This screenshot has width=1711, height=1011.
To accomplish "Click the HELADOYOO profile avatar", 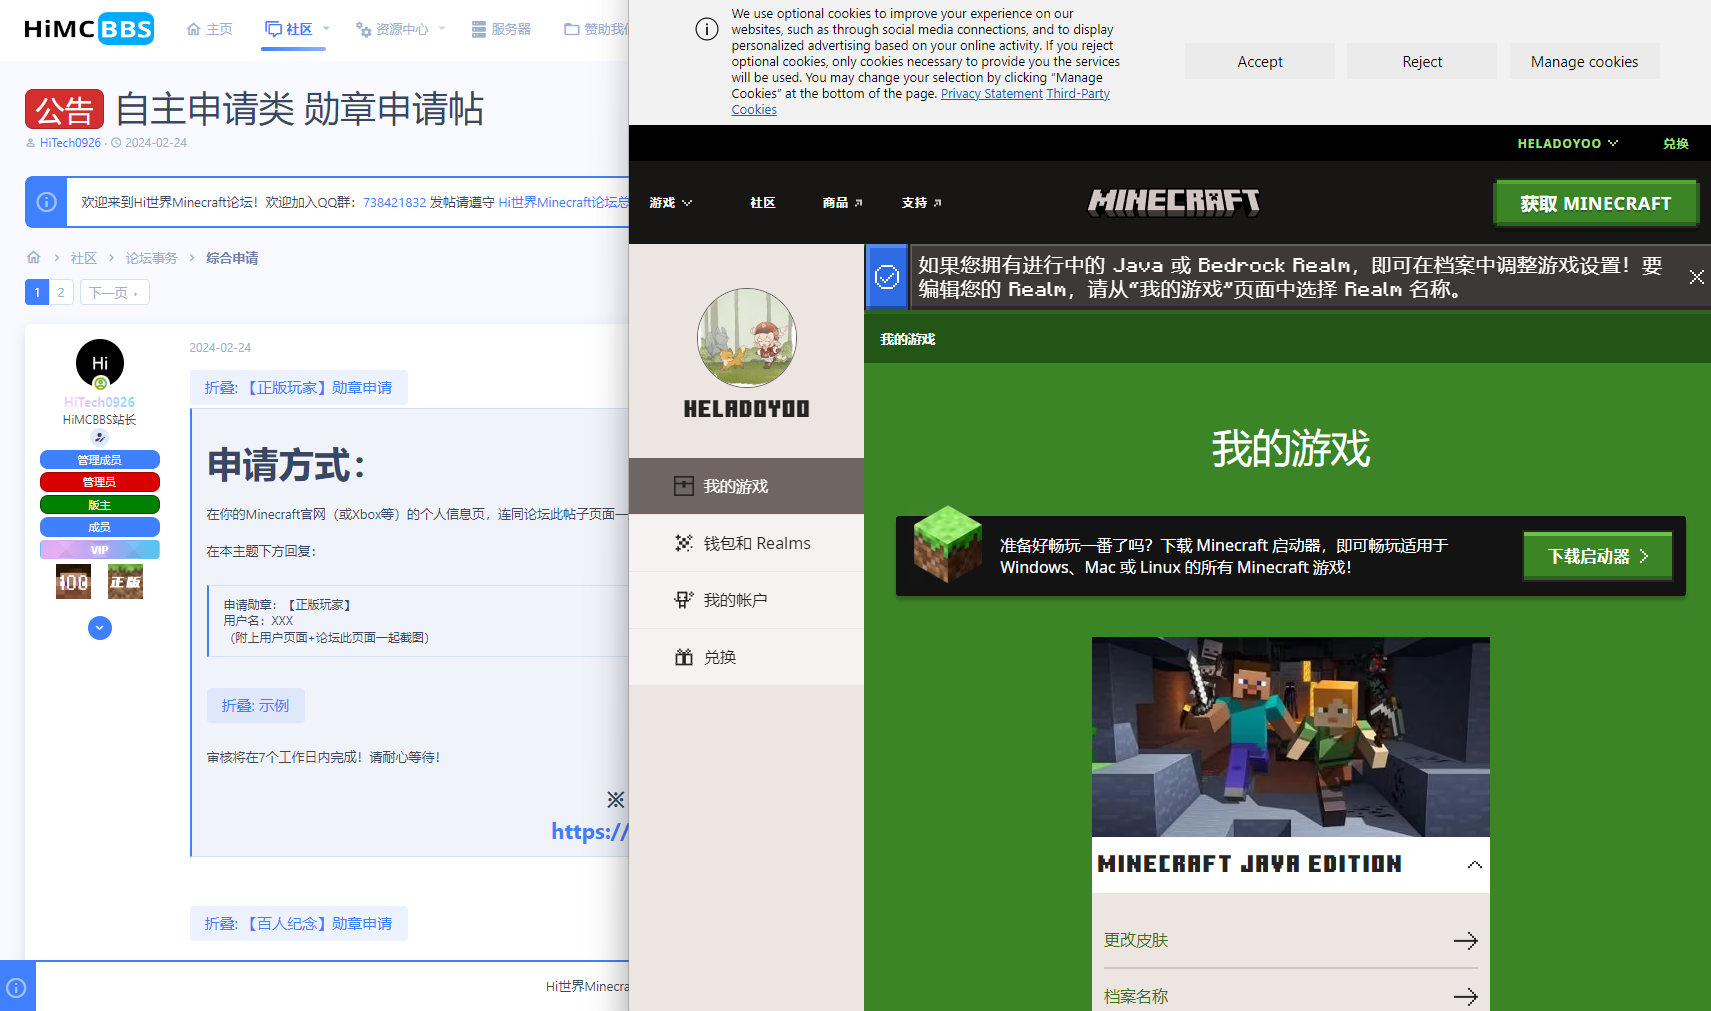I will (746, 339).
